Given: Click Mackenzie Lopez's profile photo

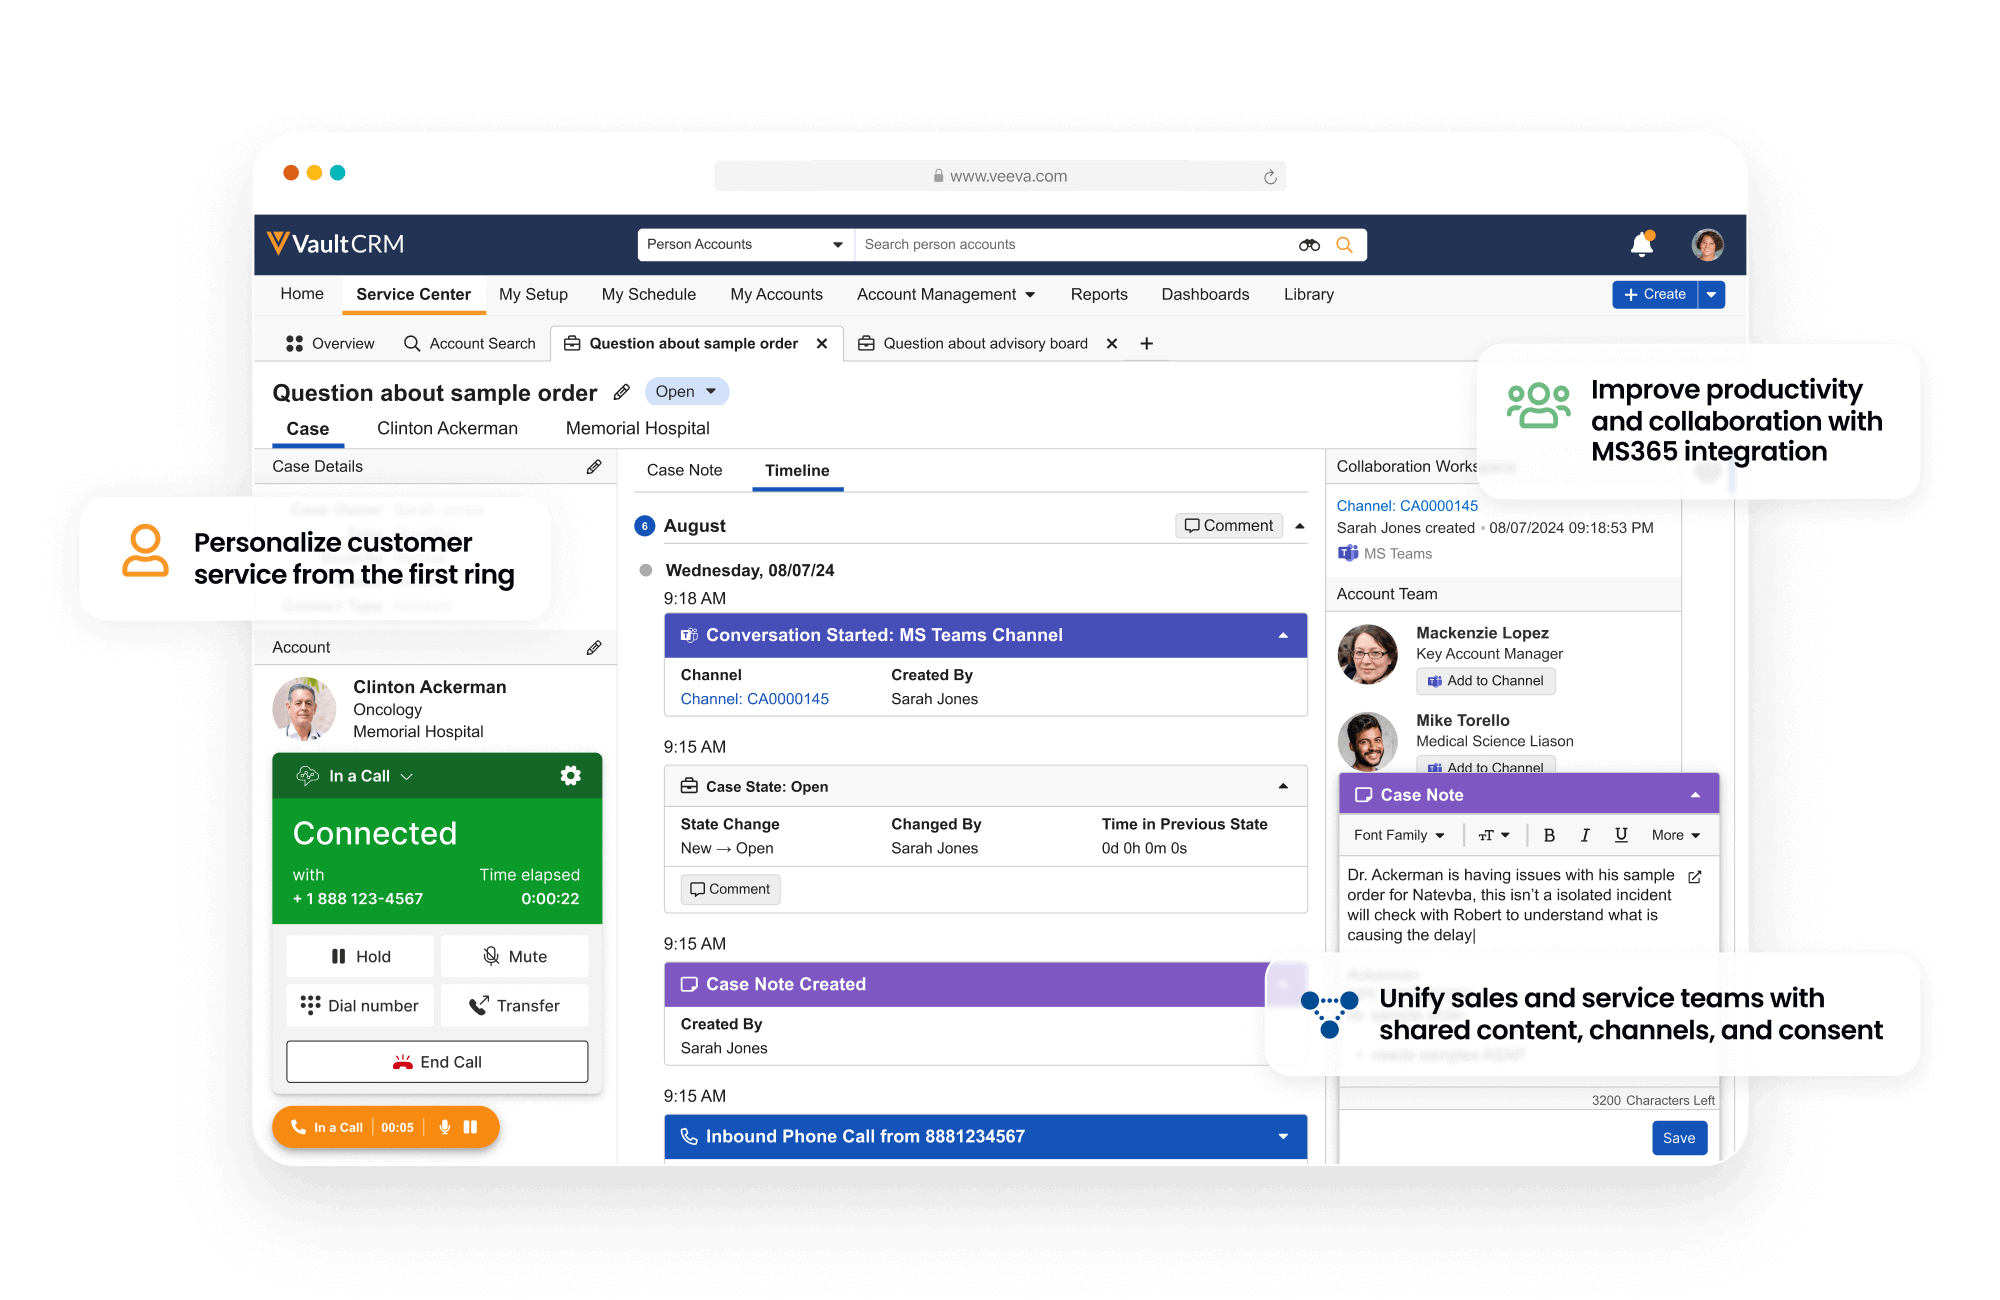Looking at the screenshot, I should pos(1368,655).
